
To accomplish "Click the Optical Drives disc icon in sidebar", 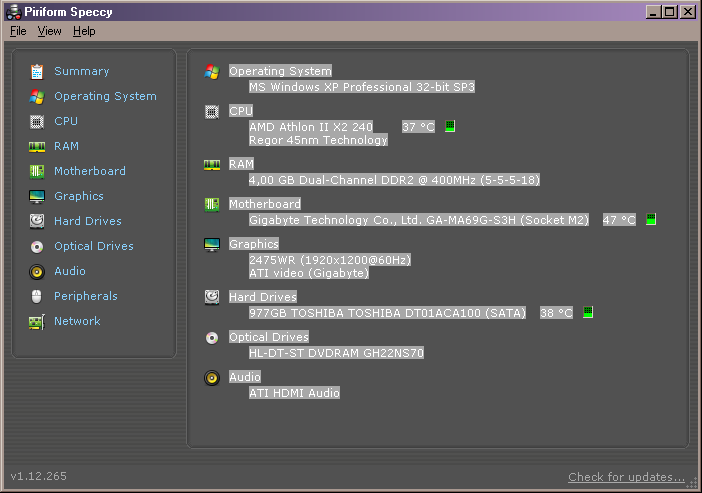I will pos(37,247).
